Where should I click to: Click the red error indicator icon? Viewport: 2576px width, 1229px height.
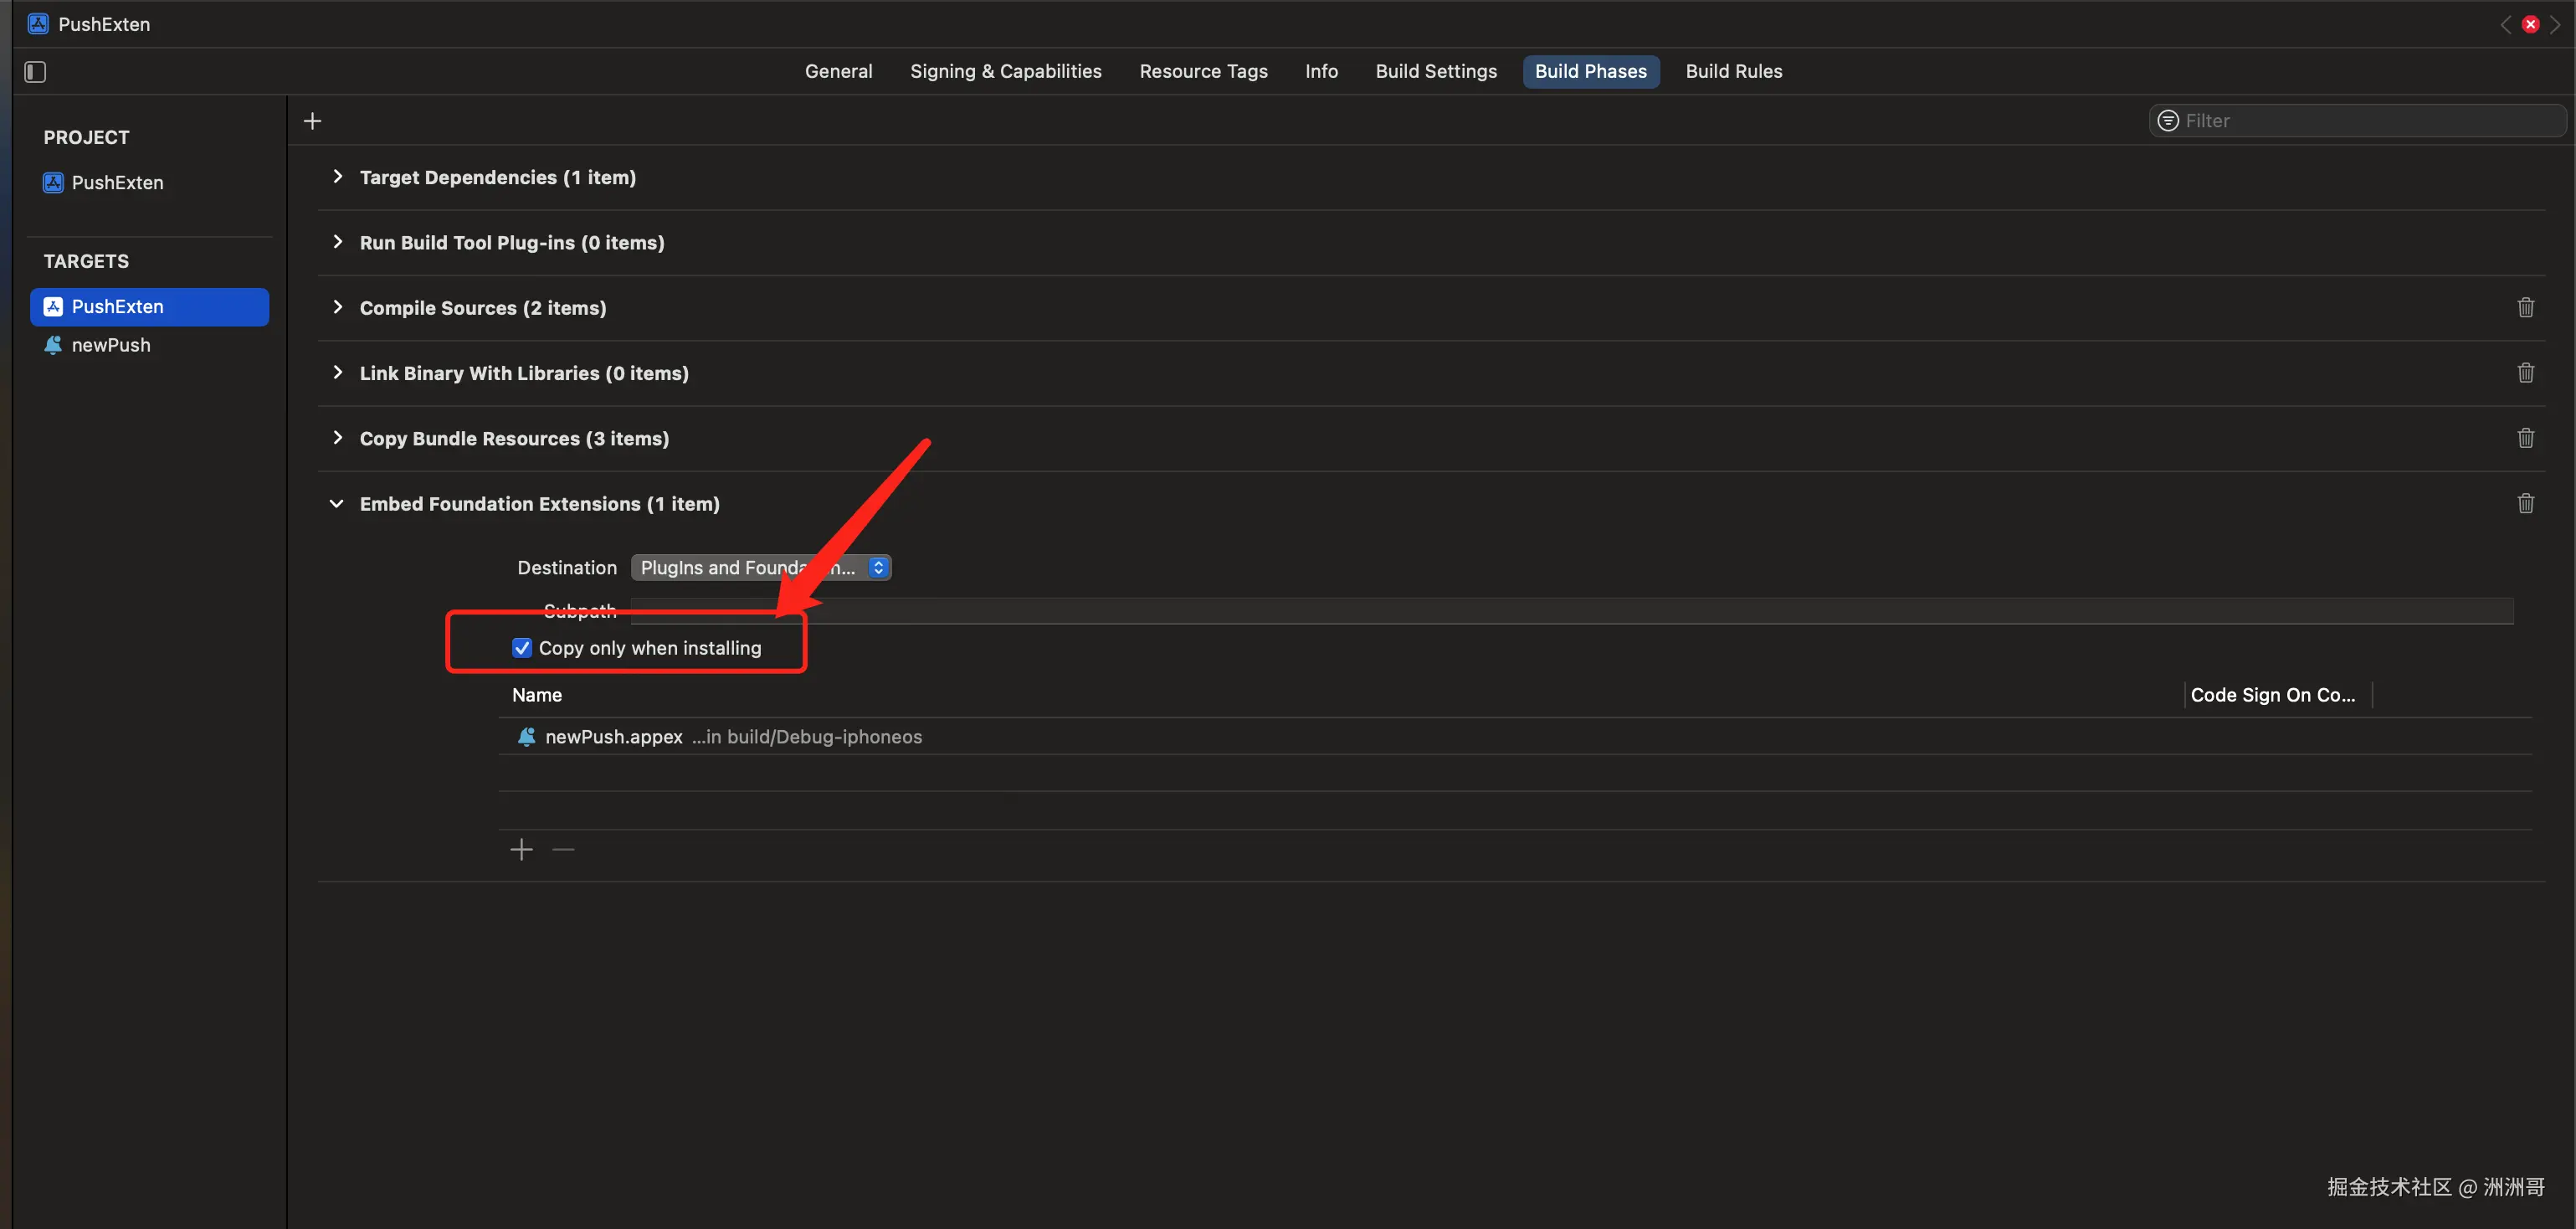[2530, 24]
